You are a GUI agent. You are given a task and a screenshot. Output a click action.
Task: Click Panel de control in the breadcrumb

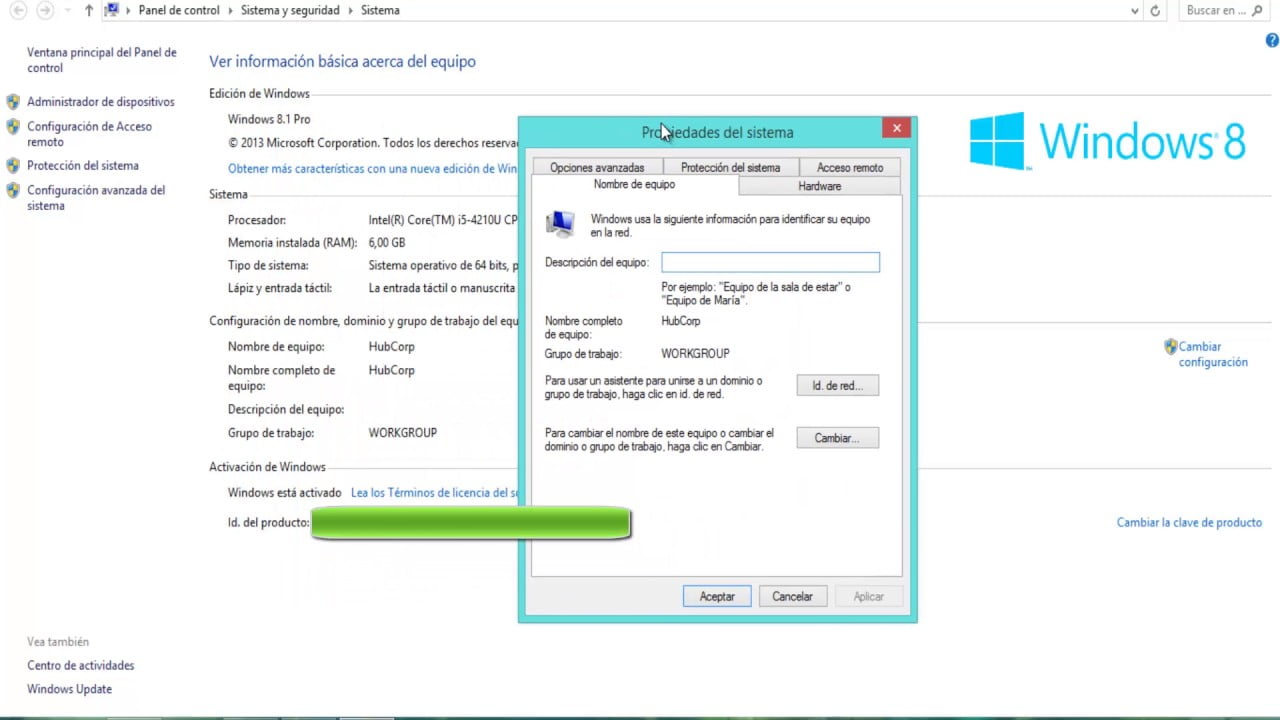(179, 10)
